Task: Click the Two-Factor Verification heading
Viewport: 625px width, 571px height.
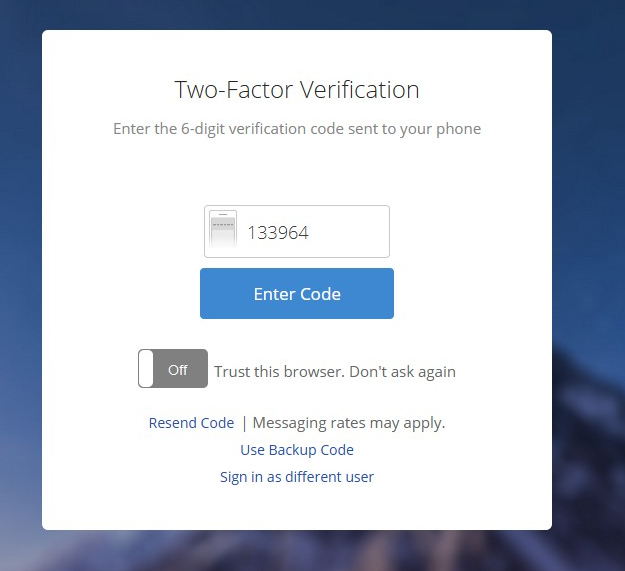Action: (x=297, y=90)
